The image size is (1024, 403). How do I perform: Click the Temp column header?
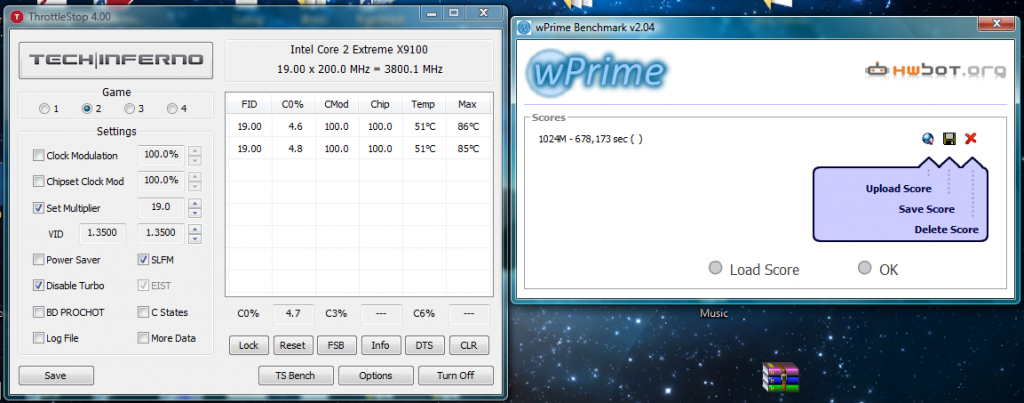[423, 105]
